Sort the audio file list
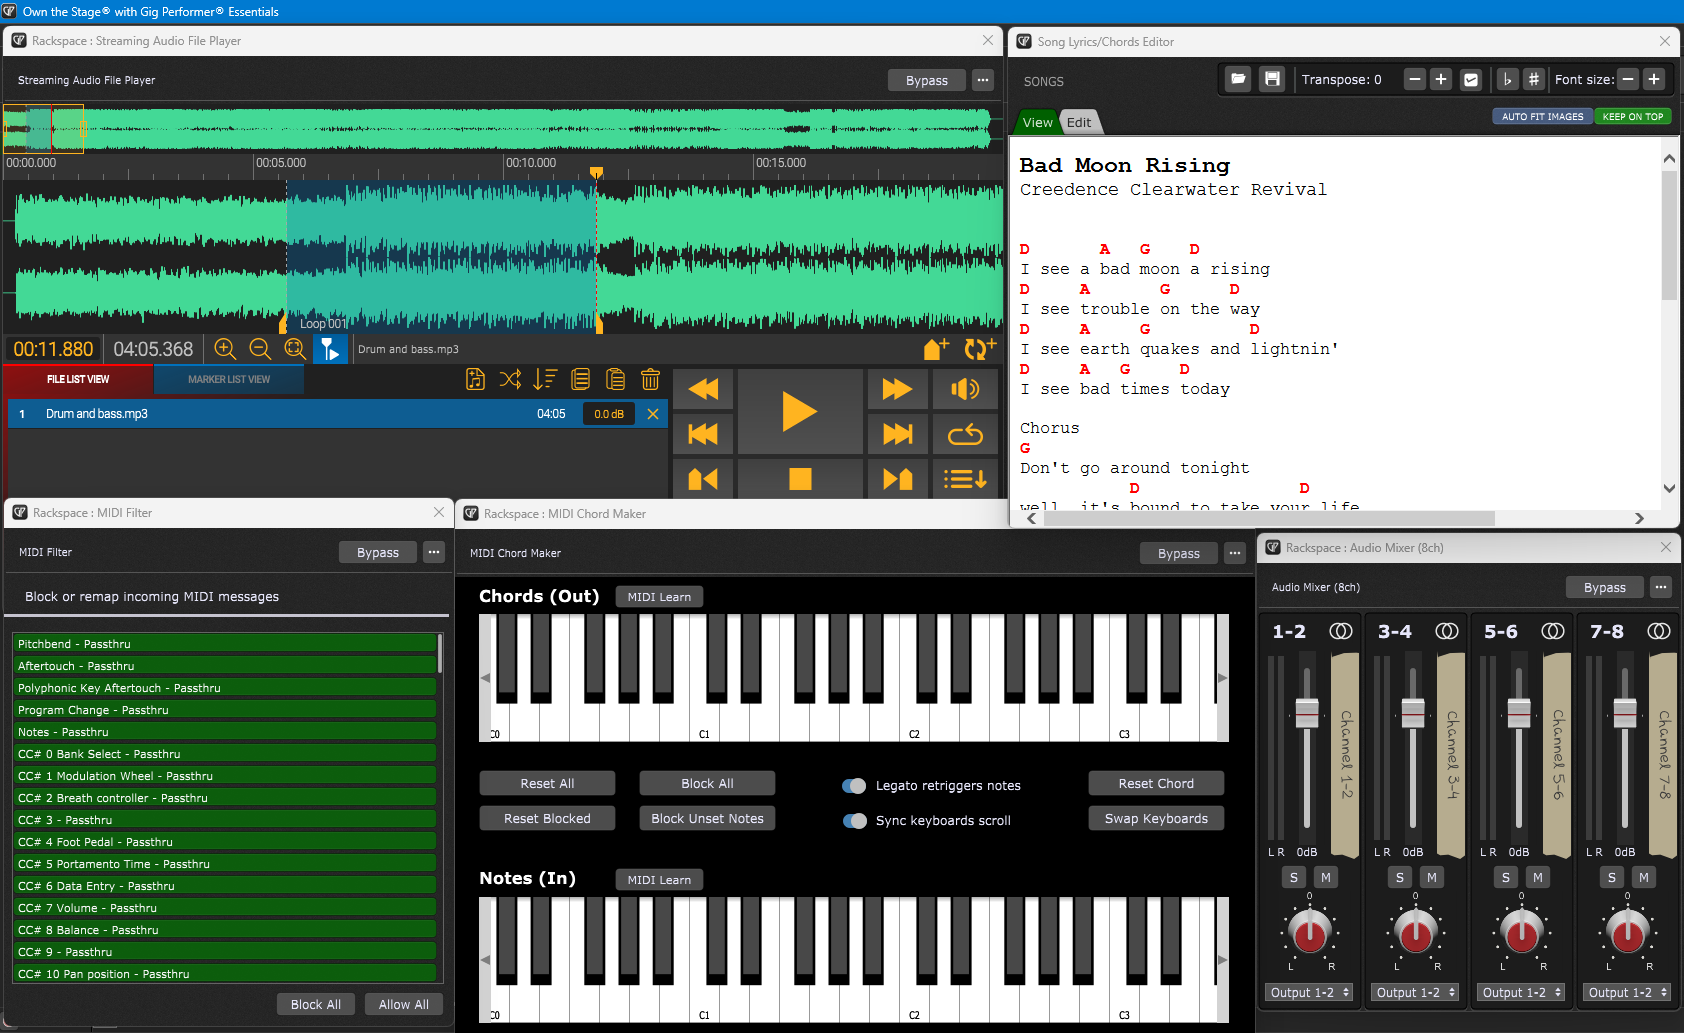This screenshot has width=1684, height=1033. (545, 379)
